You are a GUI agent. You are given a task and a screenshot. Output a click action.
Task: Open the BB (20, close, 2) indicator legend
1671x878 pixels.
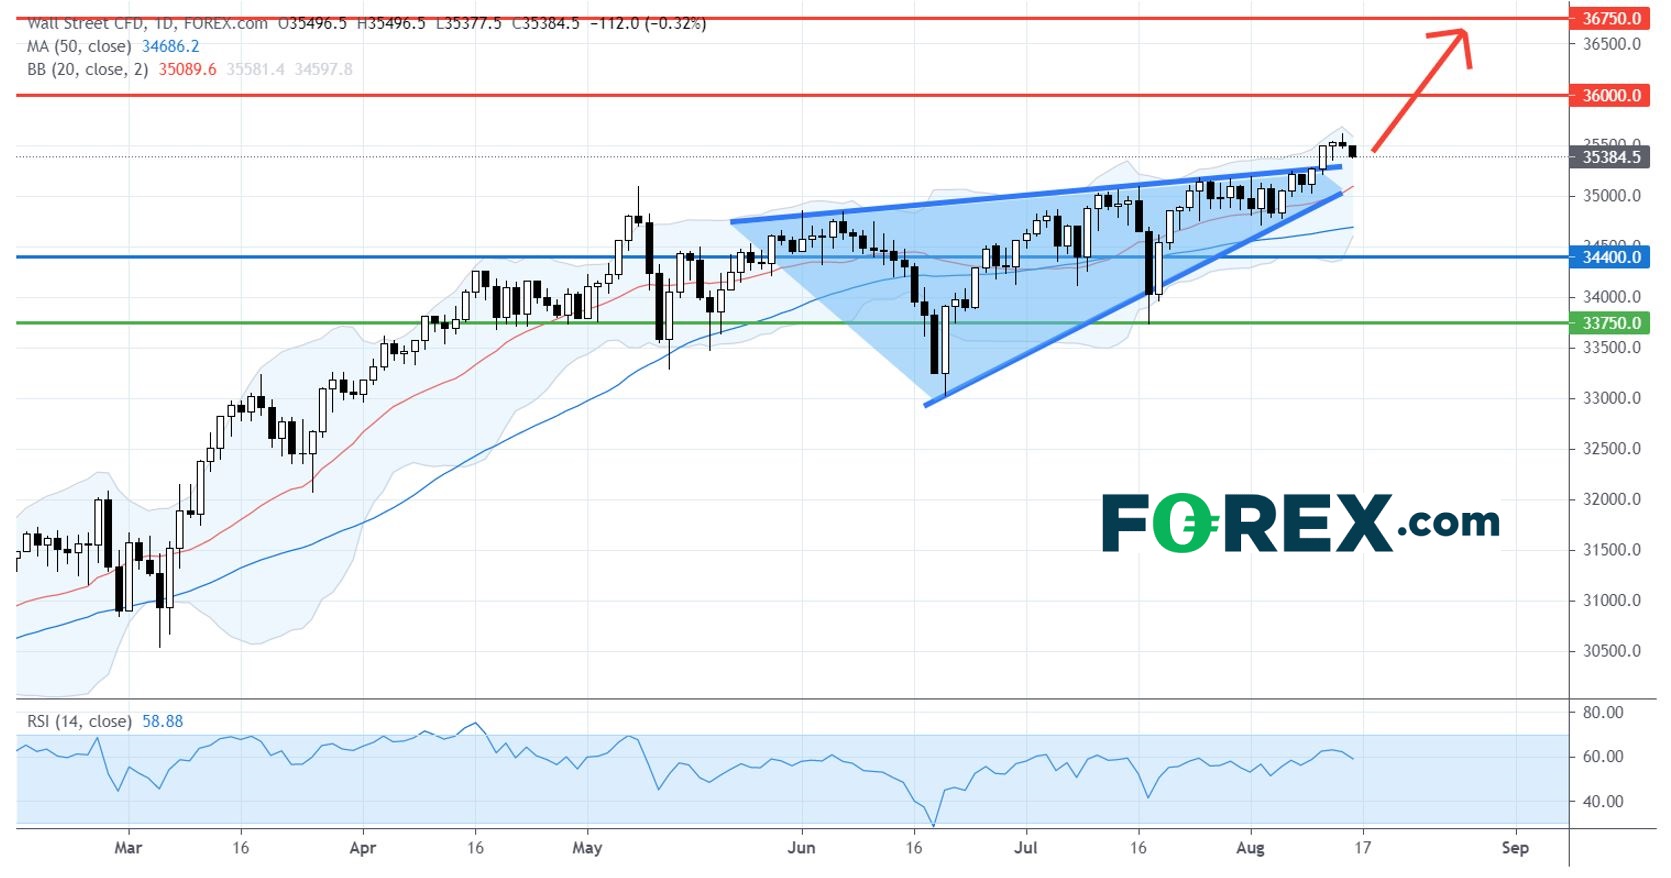click(87, 69)
